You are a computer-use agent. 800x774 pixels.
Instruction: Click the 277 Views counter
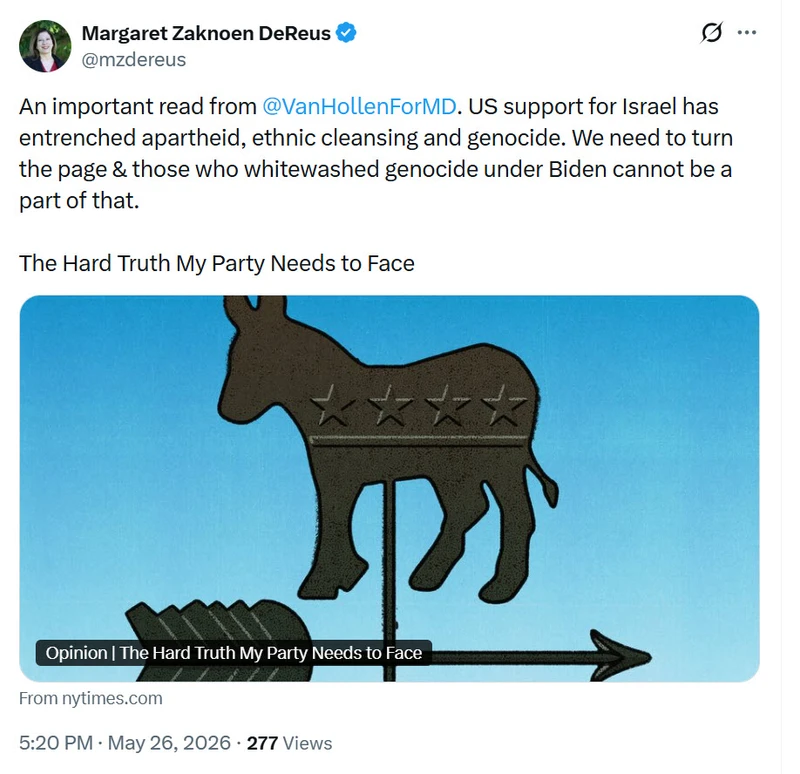pyautogui.click(x=289, y=743)
